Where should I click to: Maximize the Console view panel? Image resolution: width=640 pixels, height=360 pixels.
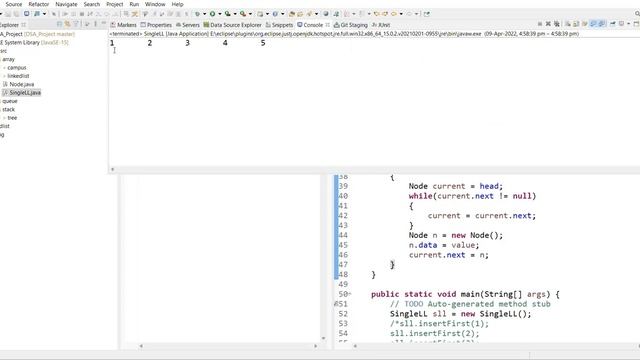click(x=636, y=24)
